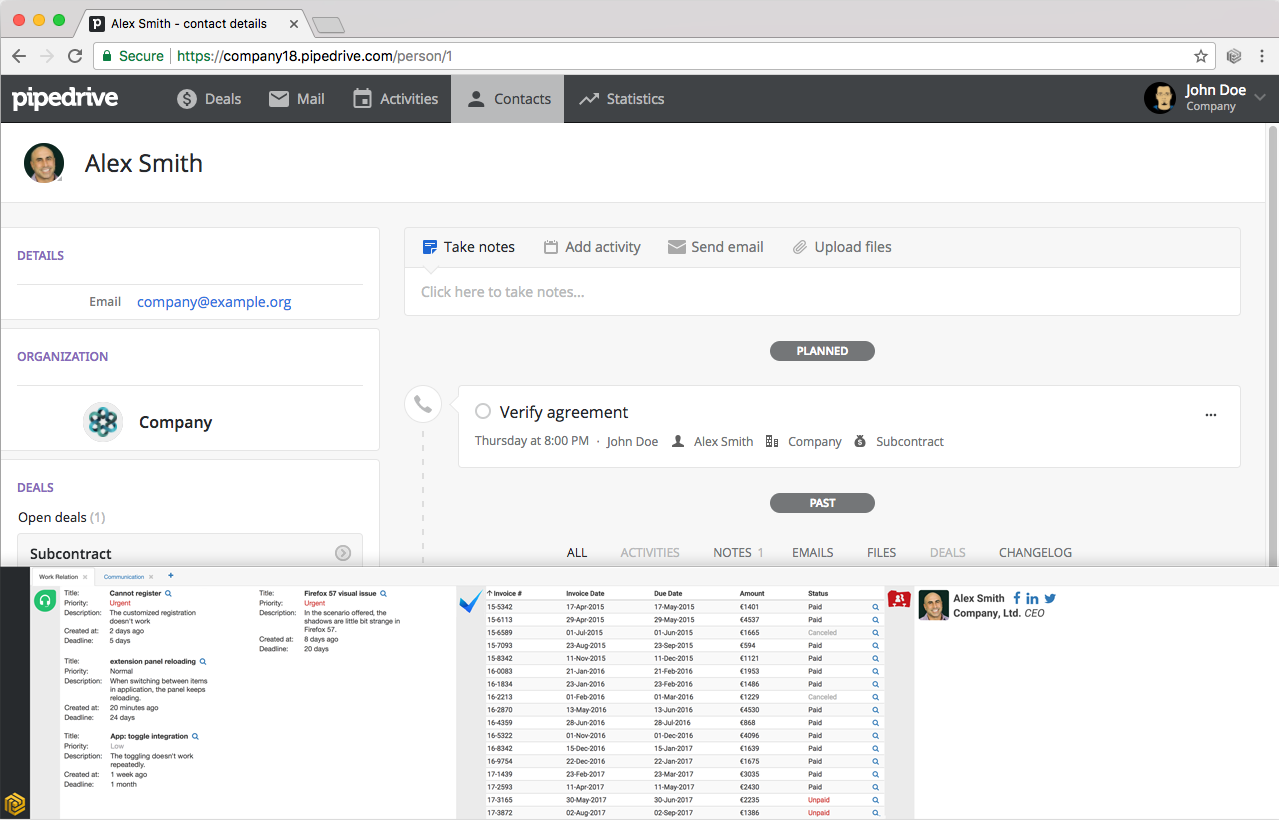Click the Pipedrive logo
Viewport: 1279px width, 820px height.
(65, 98)
